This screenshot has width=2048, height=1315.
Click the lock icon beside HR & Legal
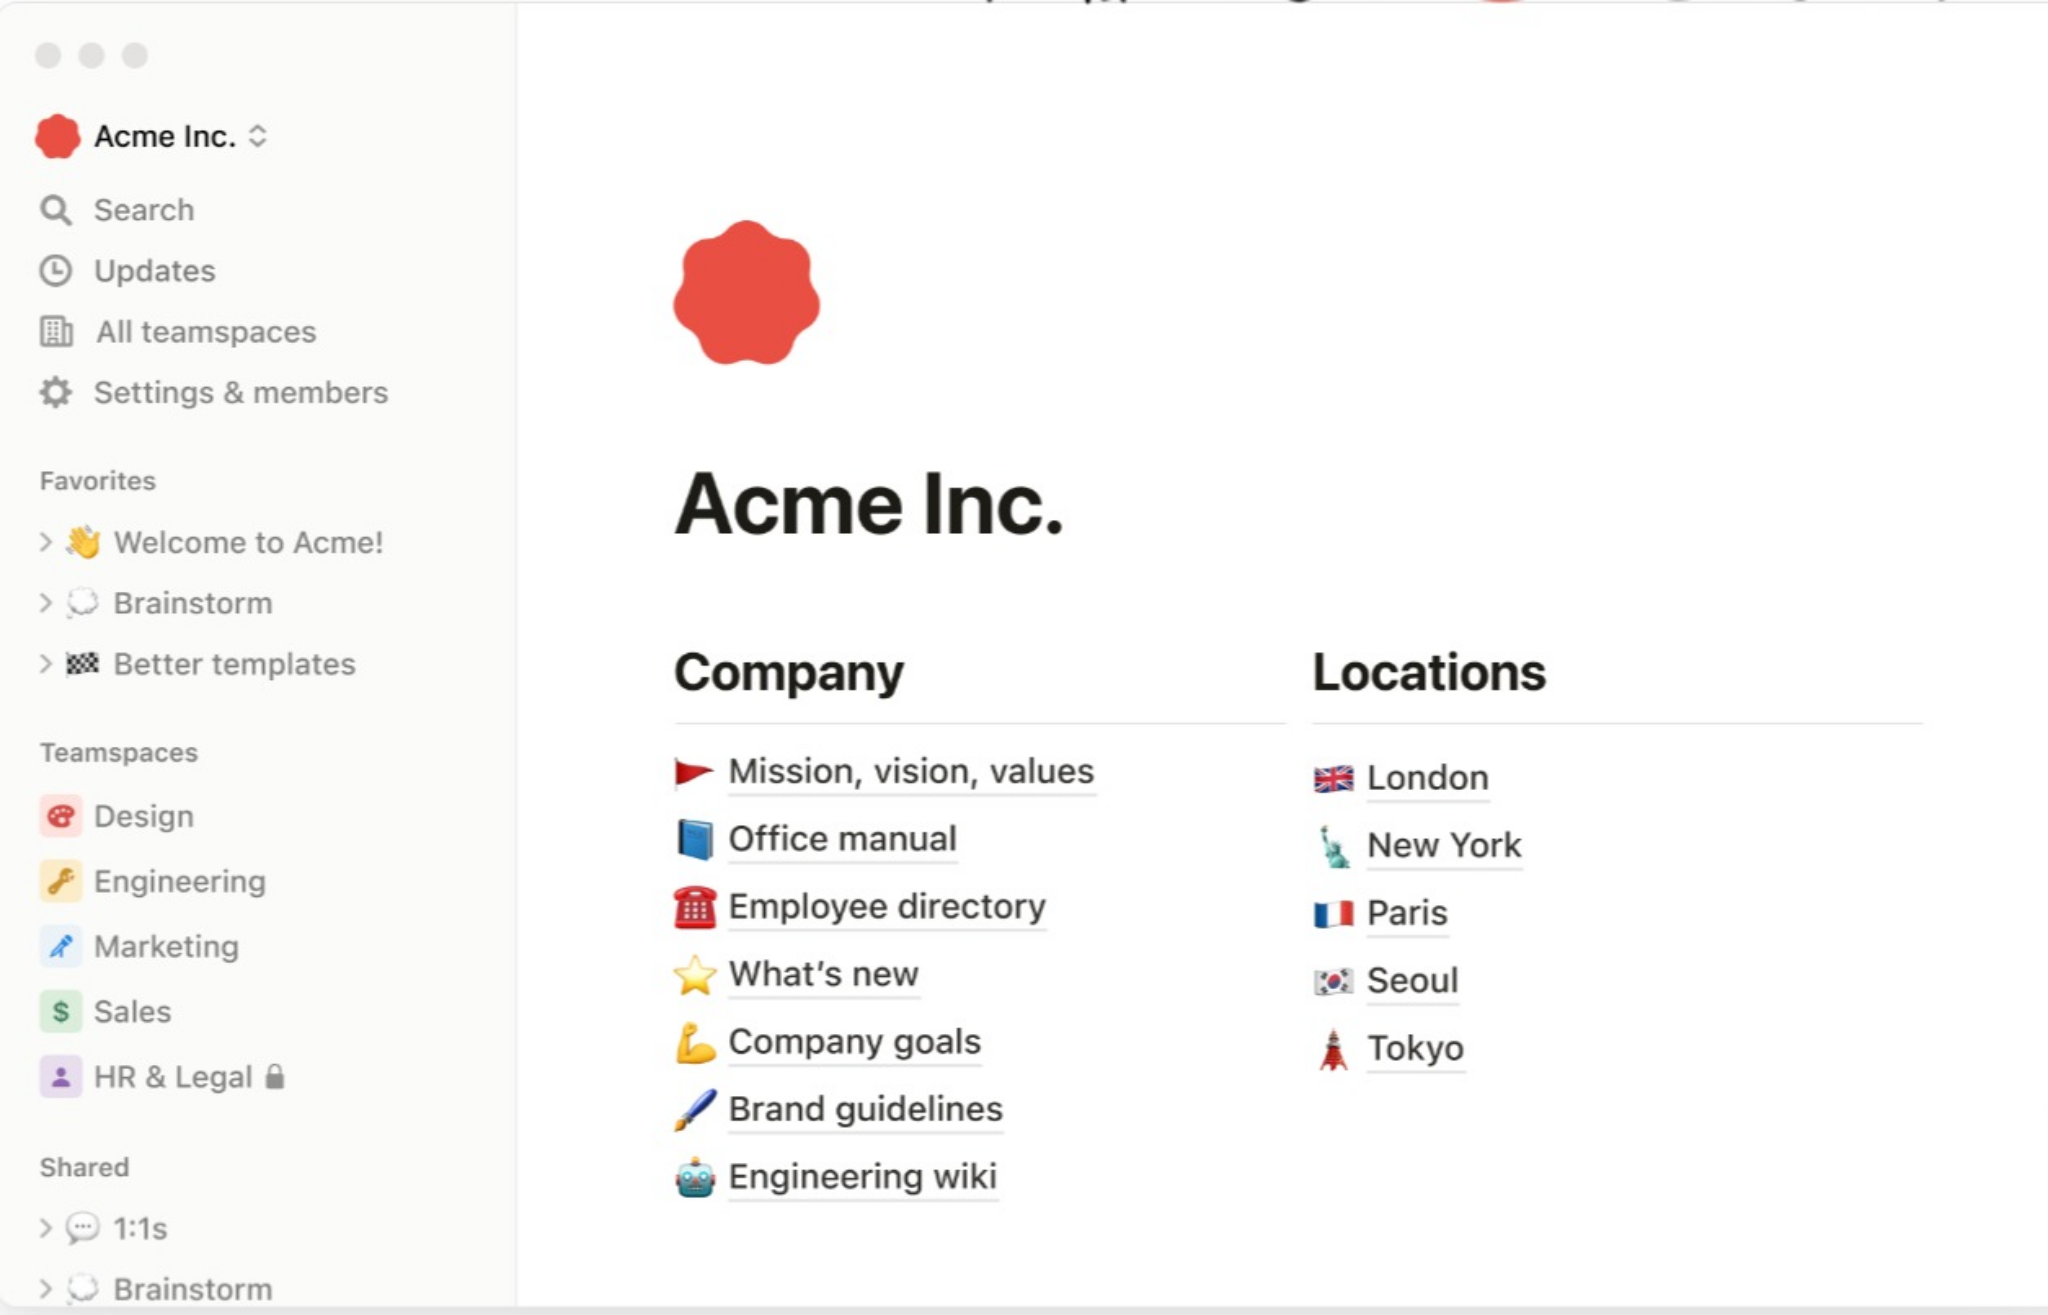point(275,1076)
